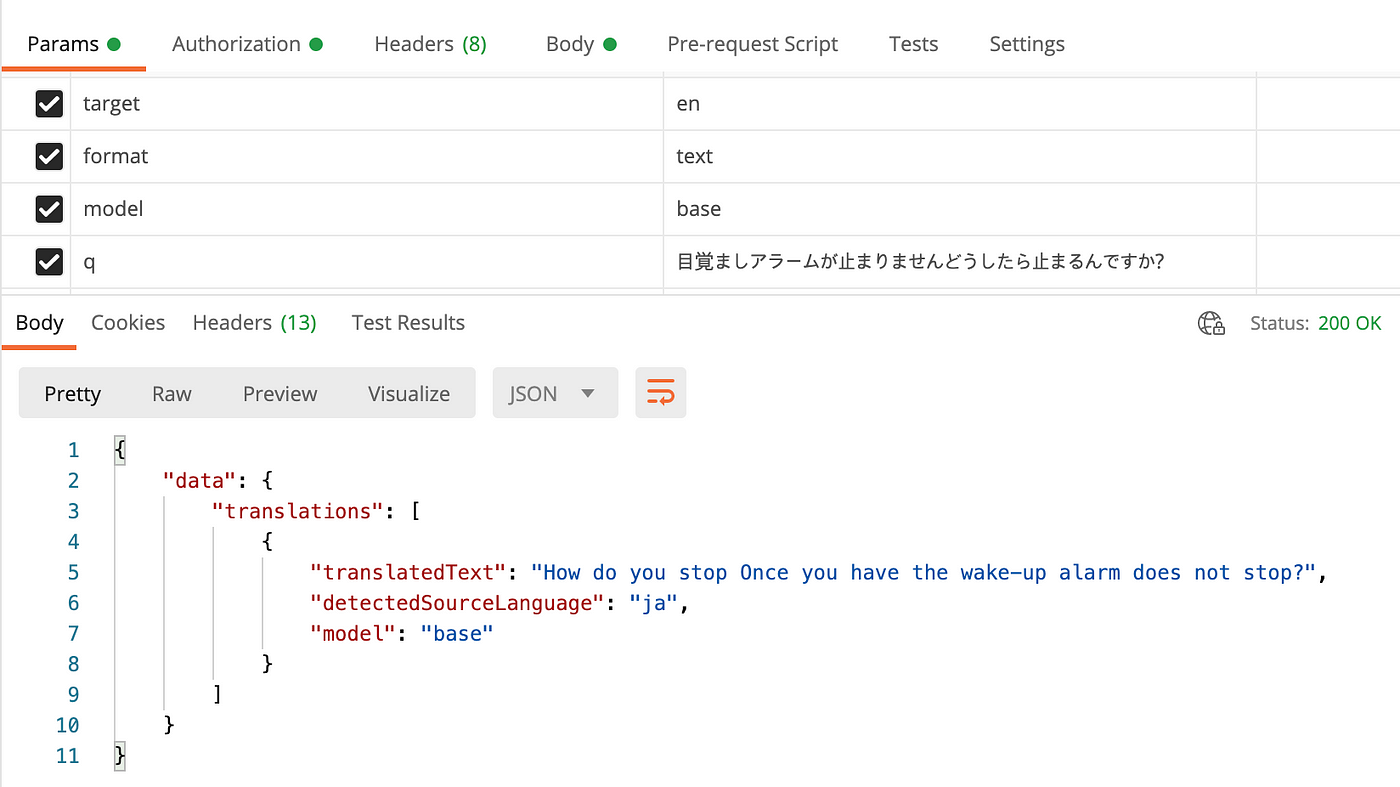Screen dimensions: 1400x787
Task: Click the "detectedSourceLanguage" JSON key
Action: click(x=459, y=603)
